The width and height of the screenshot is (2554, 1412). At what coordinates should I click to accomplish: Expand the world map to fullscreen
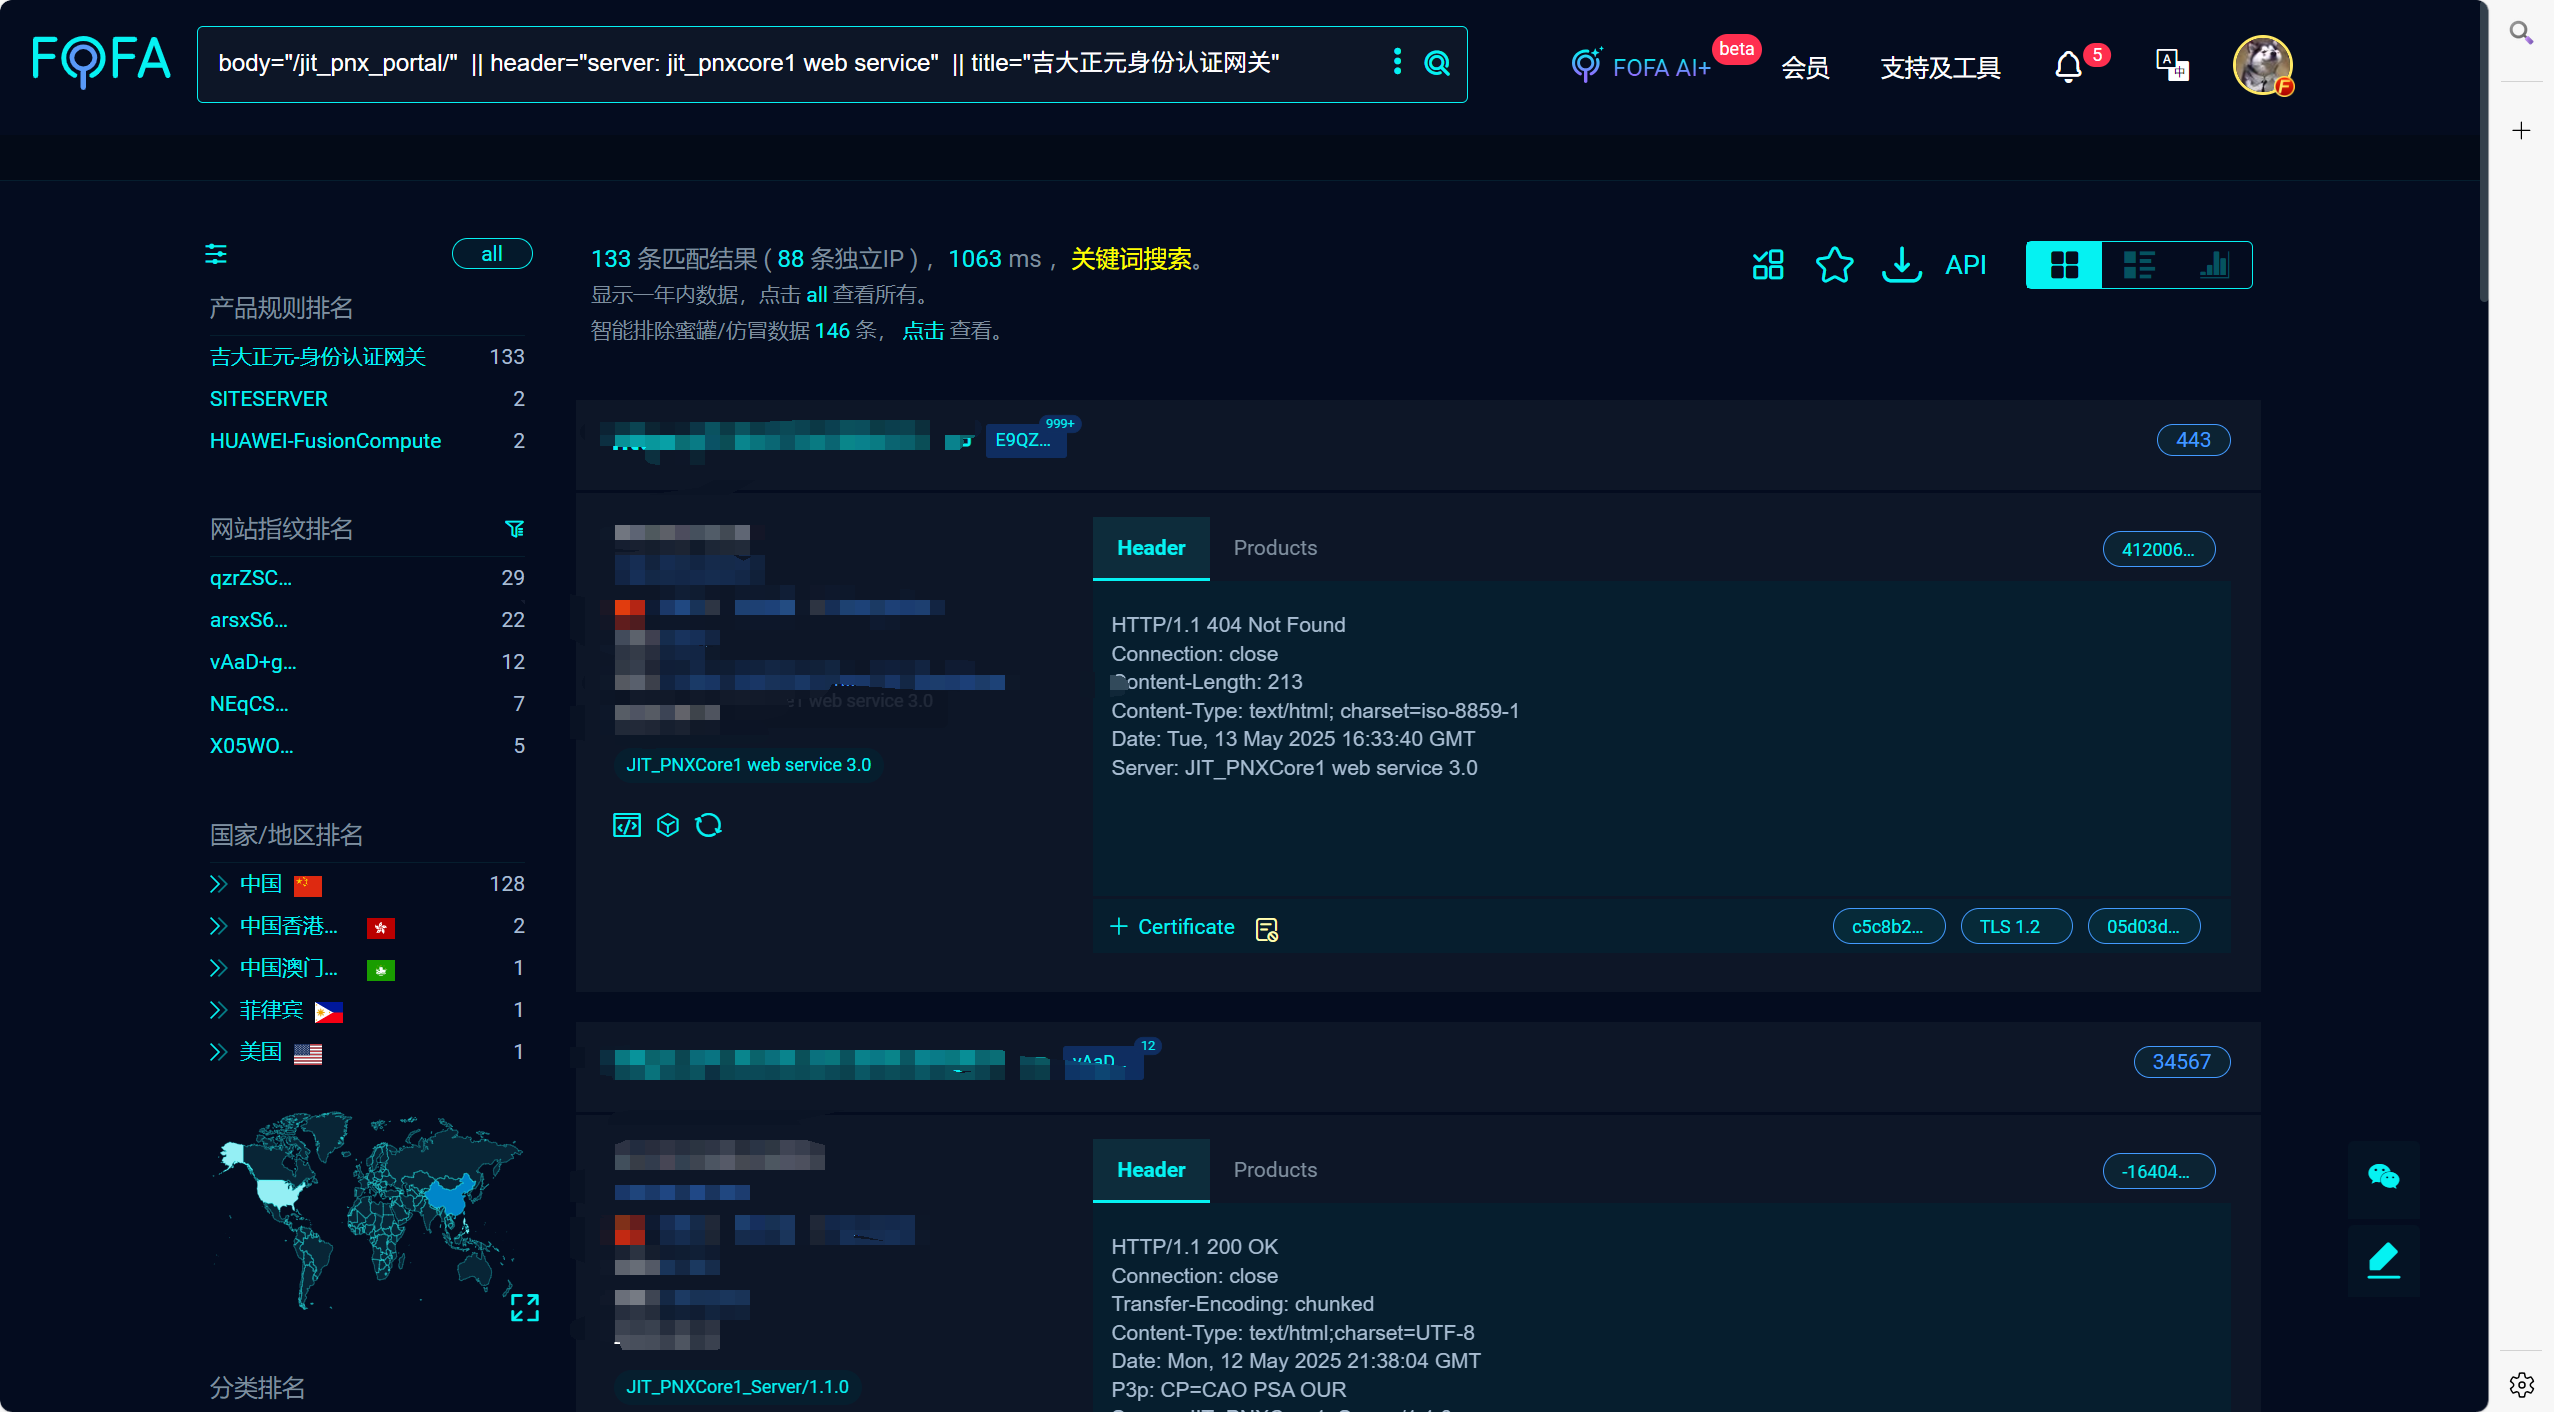click(525, 1307)
